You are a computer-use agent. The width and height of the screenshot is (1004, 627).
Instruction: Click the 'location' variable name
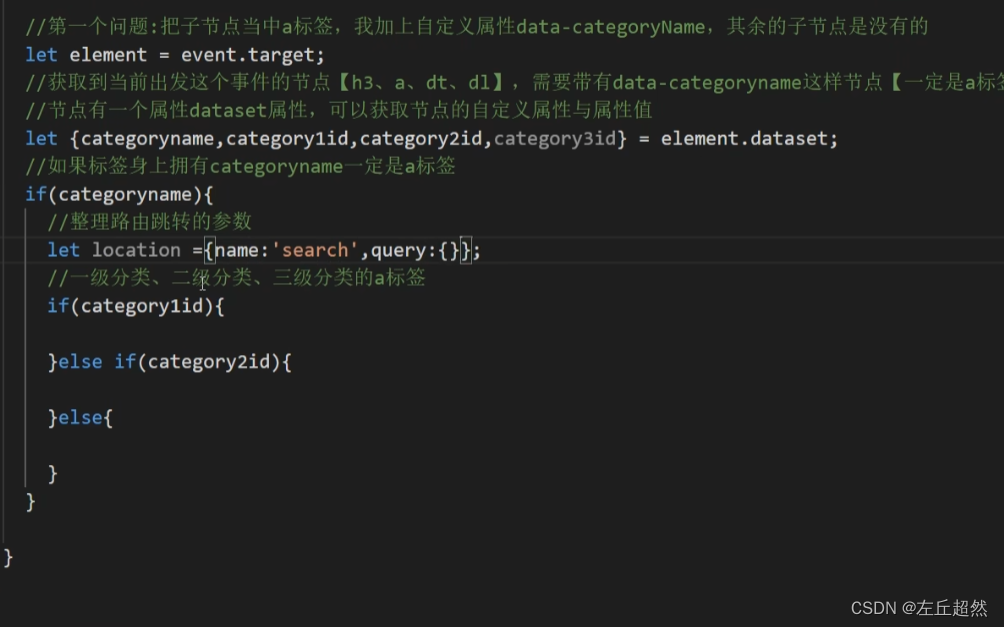(136, 250)
